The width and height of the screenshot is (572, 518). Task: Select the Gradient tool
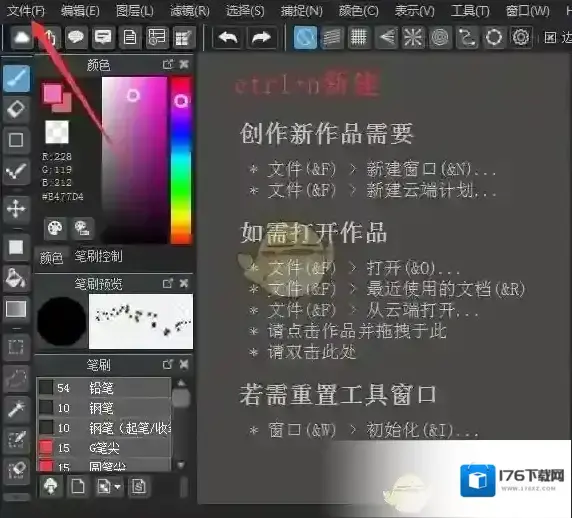pyautogui.click(x=16, y=309)
